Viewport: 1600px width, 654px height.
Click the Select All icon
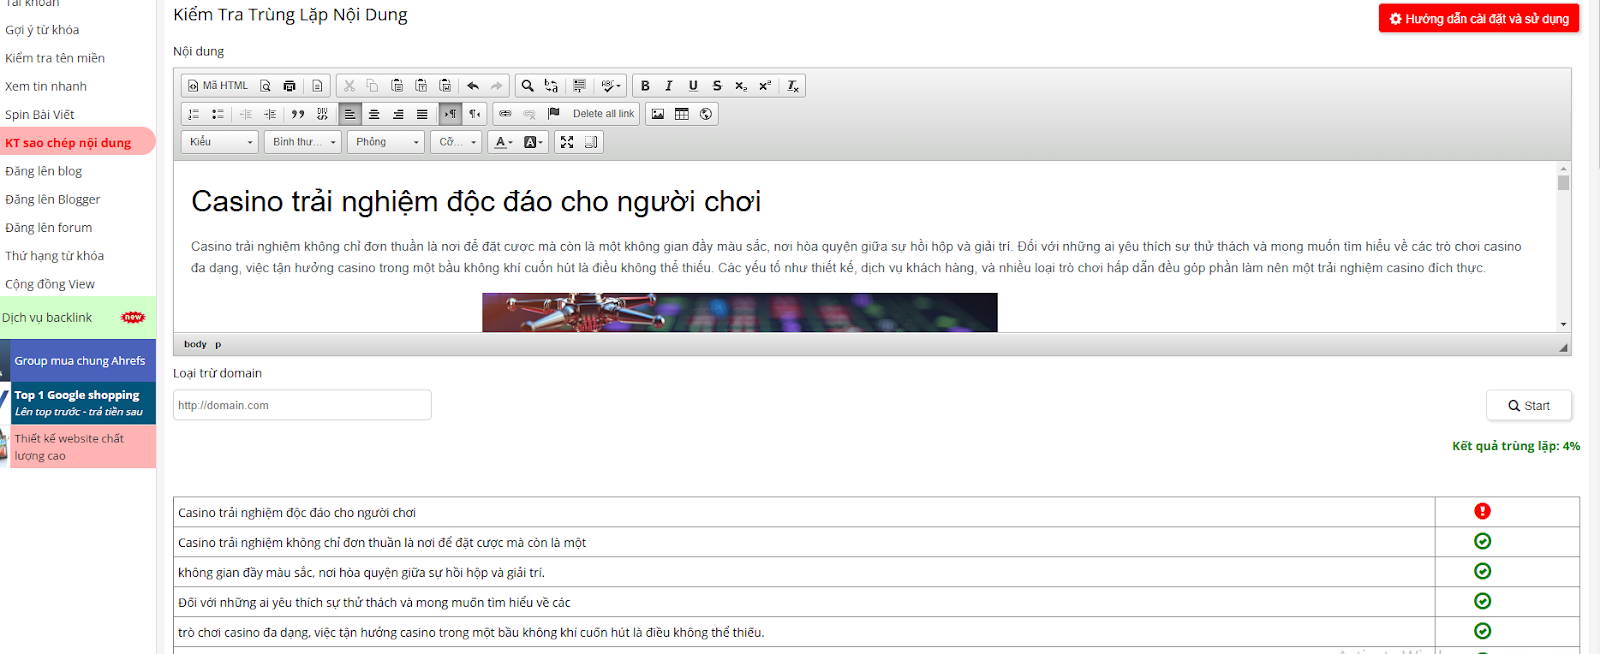pyautogui.click(x=579, y=86)
